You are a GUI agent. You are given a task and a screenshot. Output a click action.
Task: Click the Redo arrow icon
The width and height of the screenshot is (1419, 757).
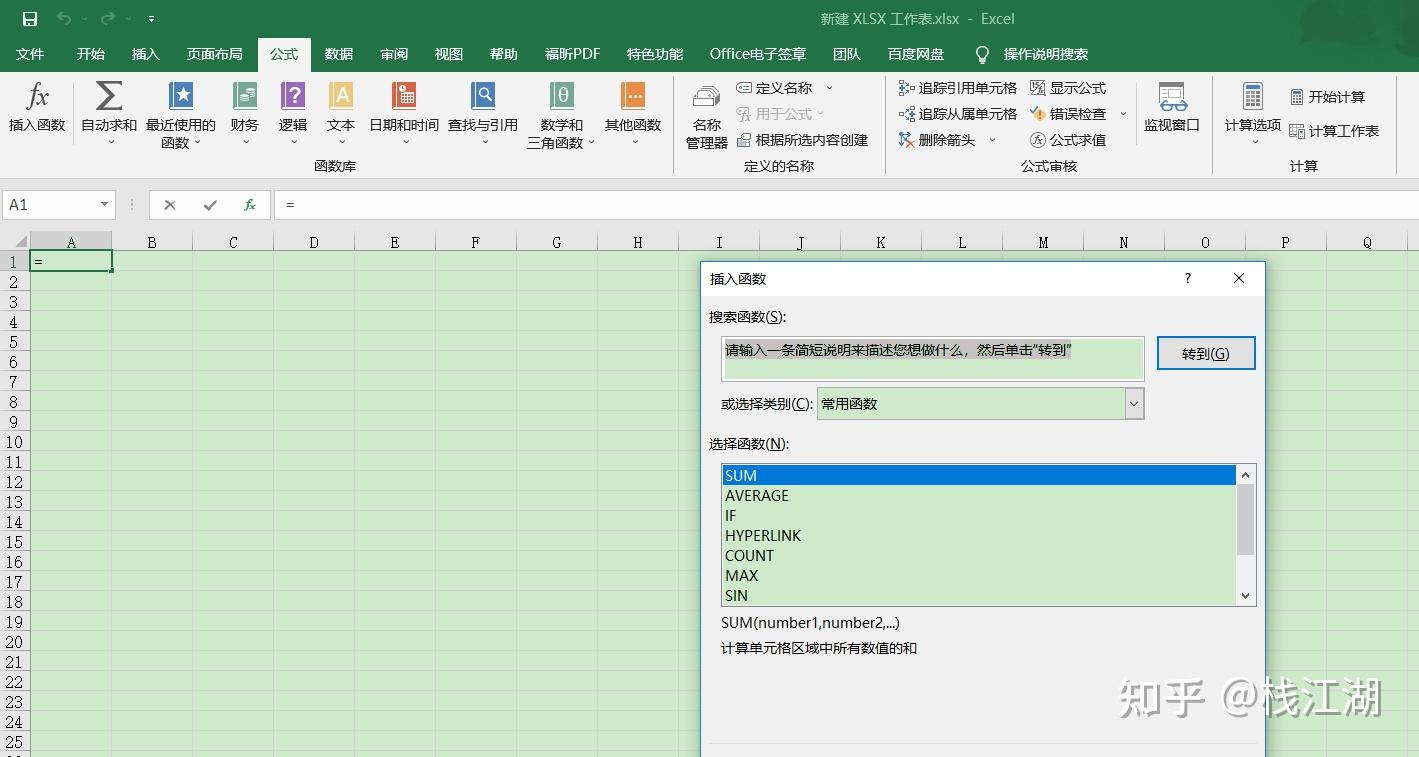coord(108,19)
